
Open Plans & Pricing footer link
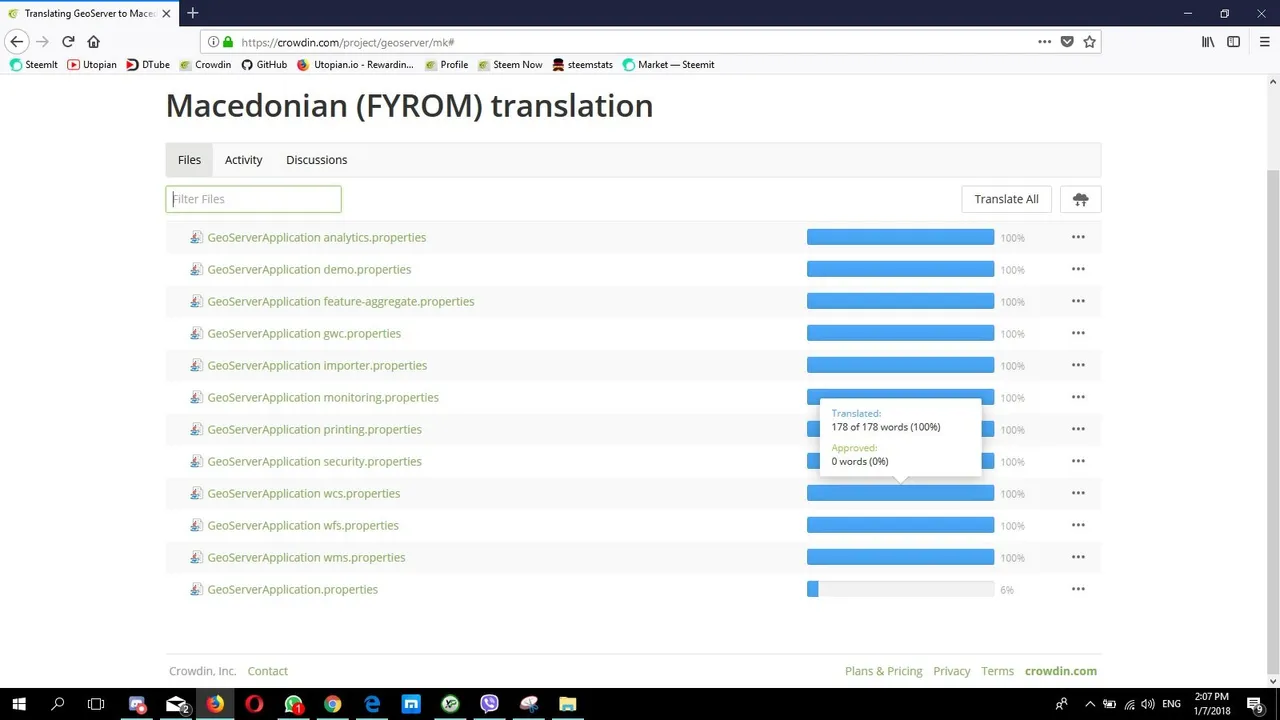(884, 671)
